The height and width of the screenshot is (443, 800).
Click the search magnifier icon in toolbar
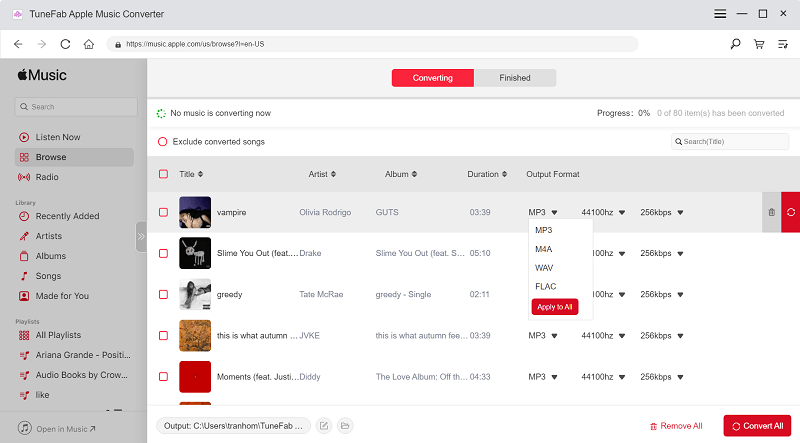736,44
